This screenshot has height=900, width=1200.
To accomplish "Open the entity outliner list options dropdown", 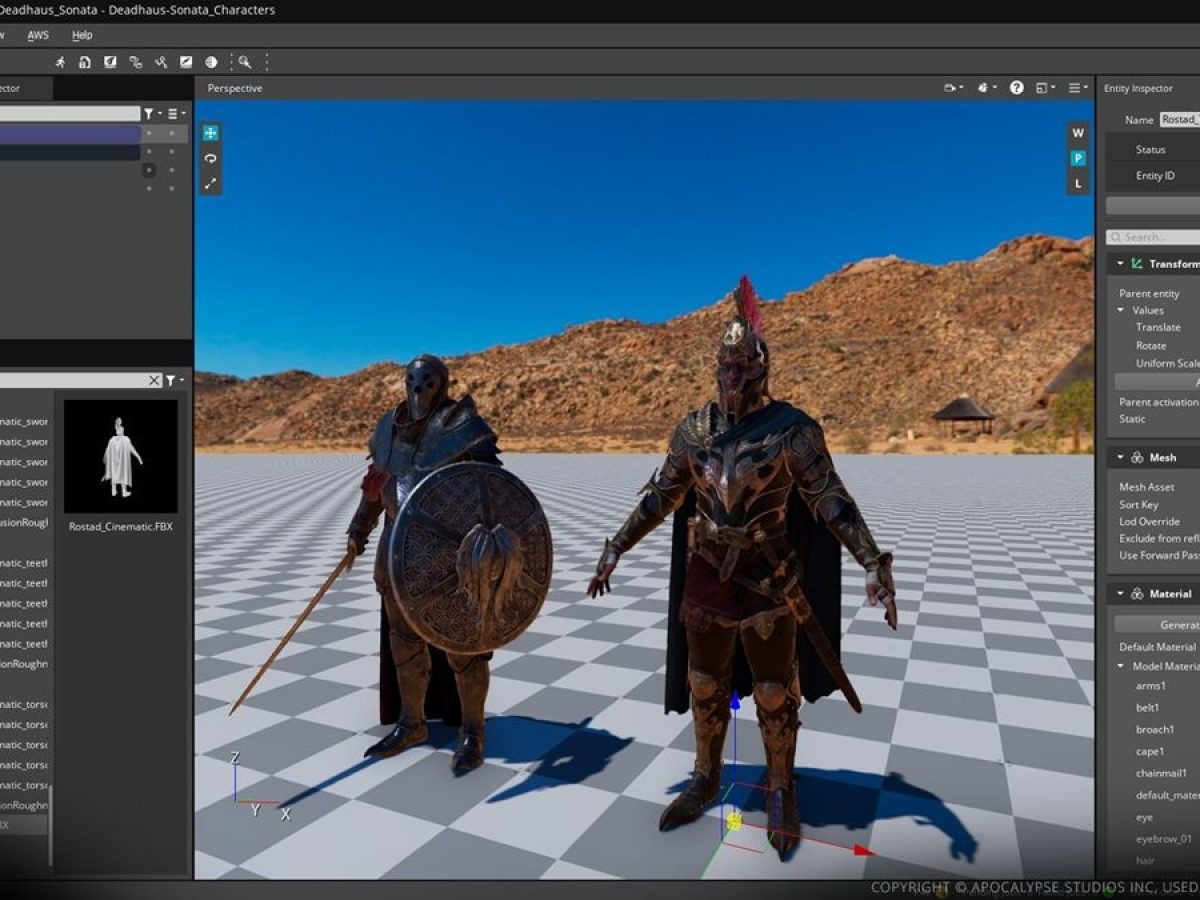I will 177,114.
